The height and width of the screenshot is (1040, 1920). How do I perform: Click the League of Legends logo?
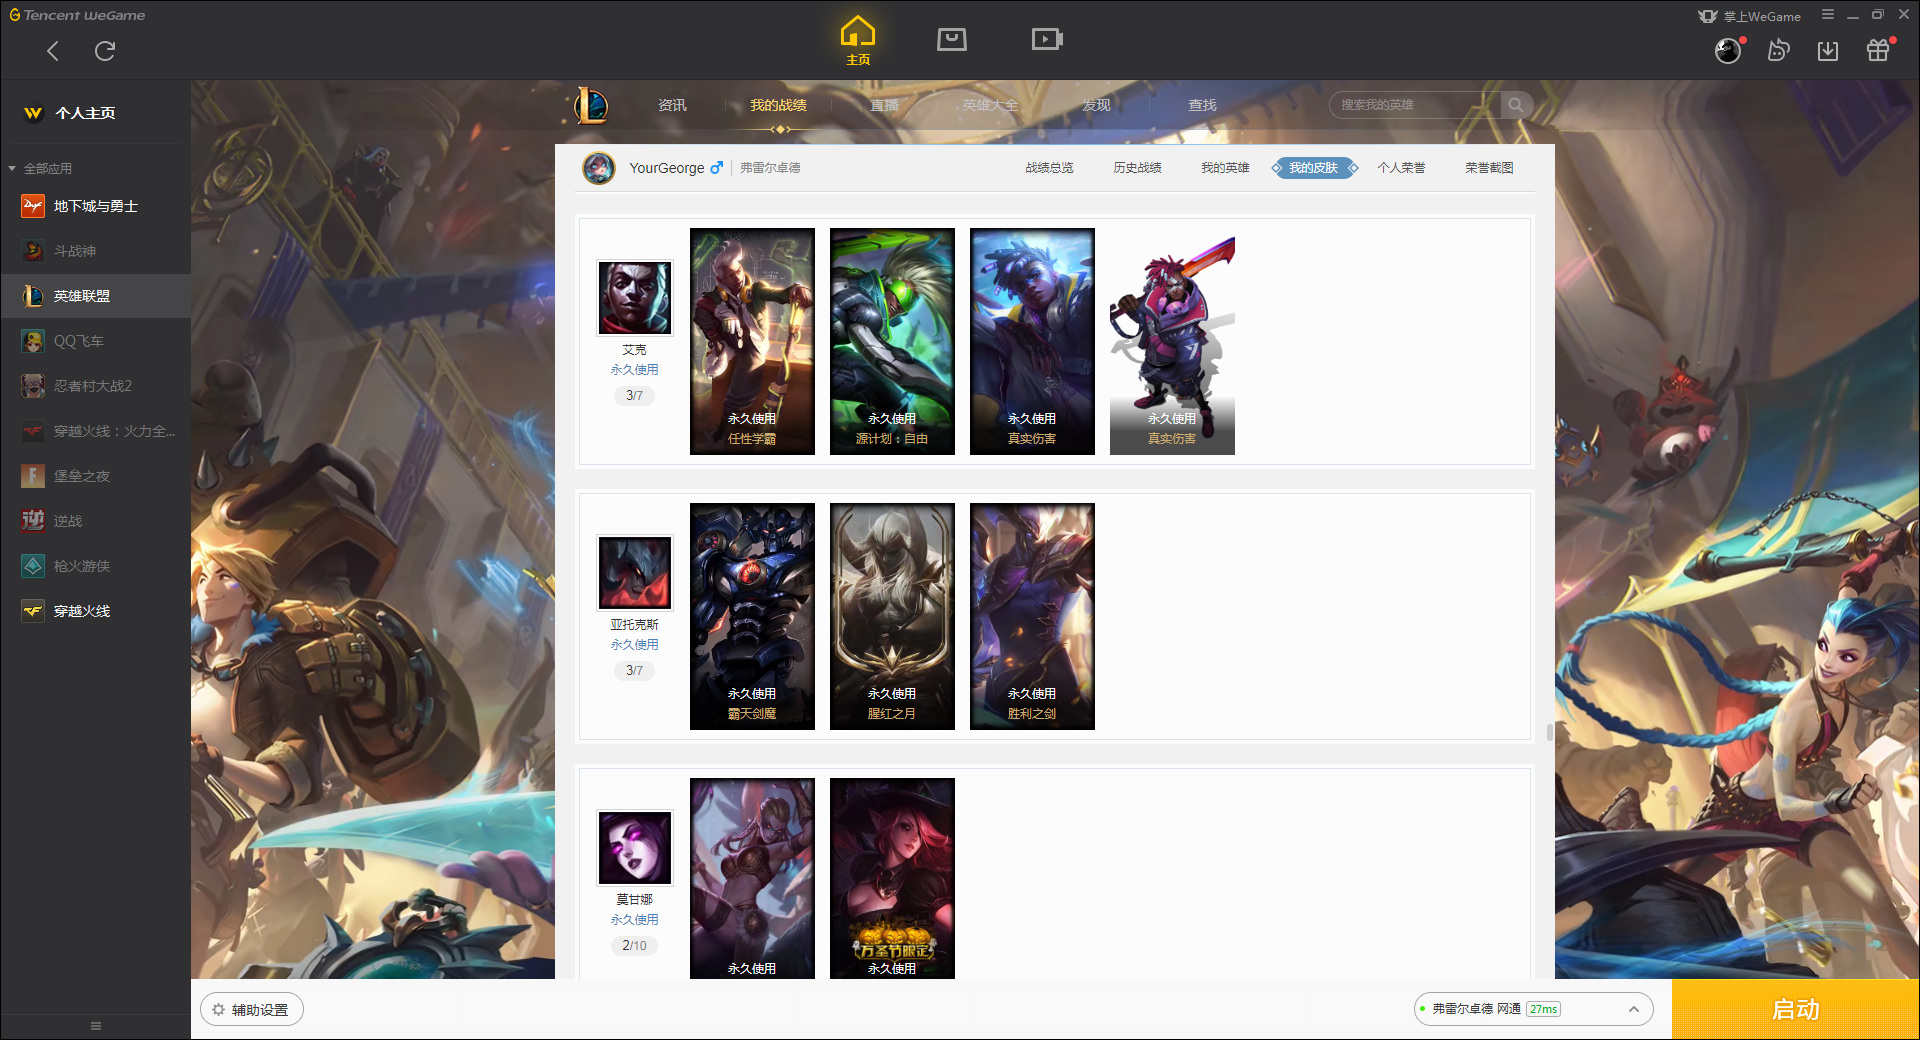click(x=590, y=105)
